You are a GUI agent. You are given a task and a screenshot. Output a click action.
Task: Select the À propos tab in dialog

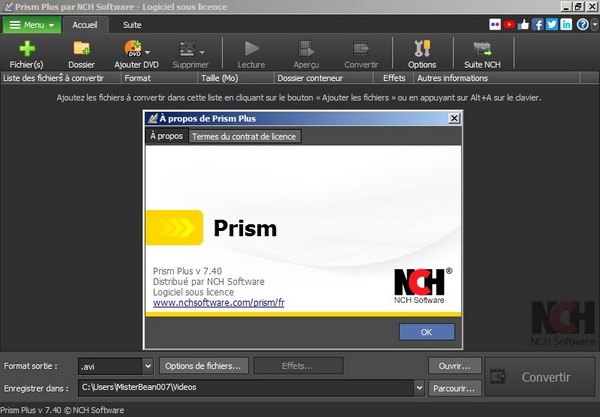coord(166,136)
